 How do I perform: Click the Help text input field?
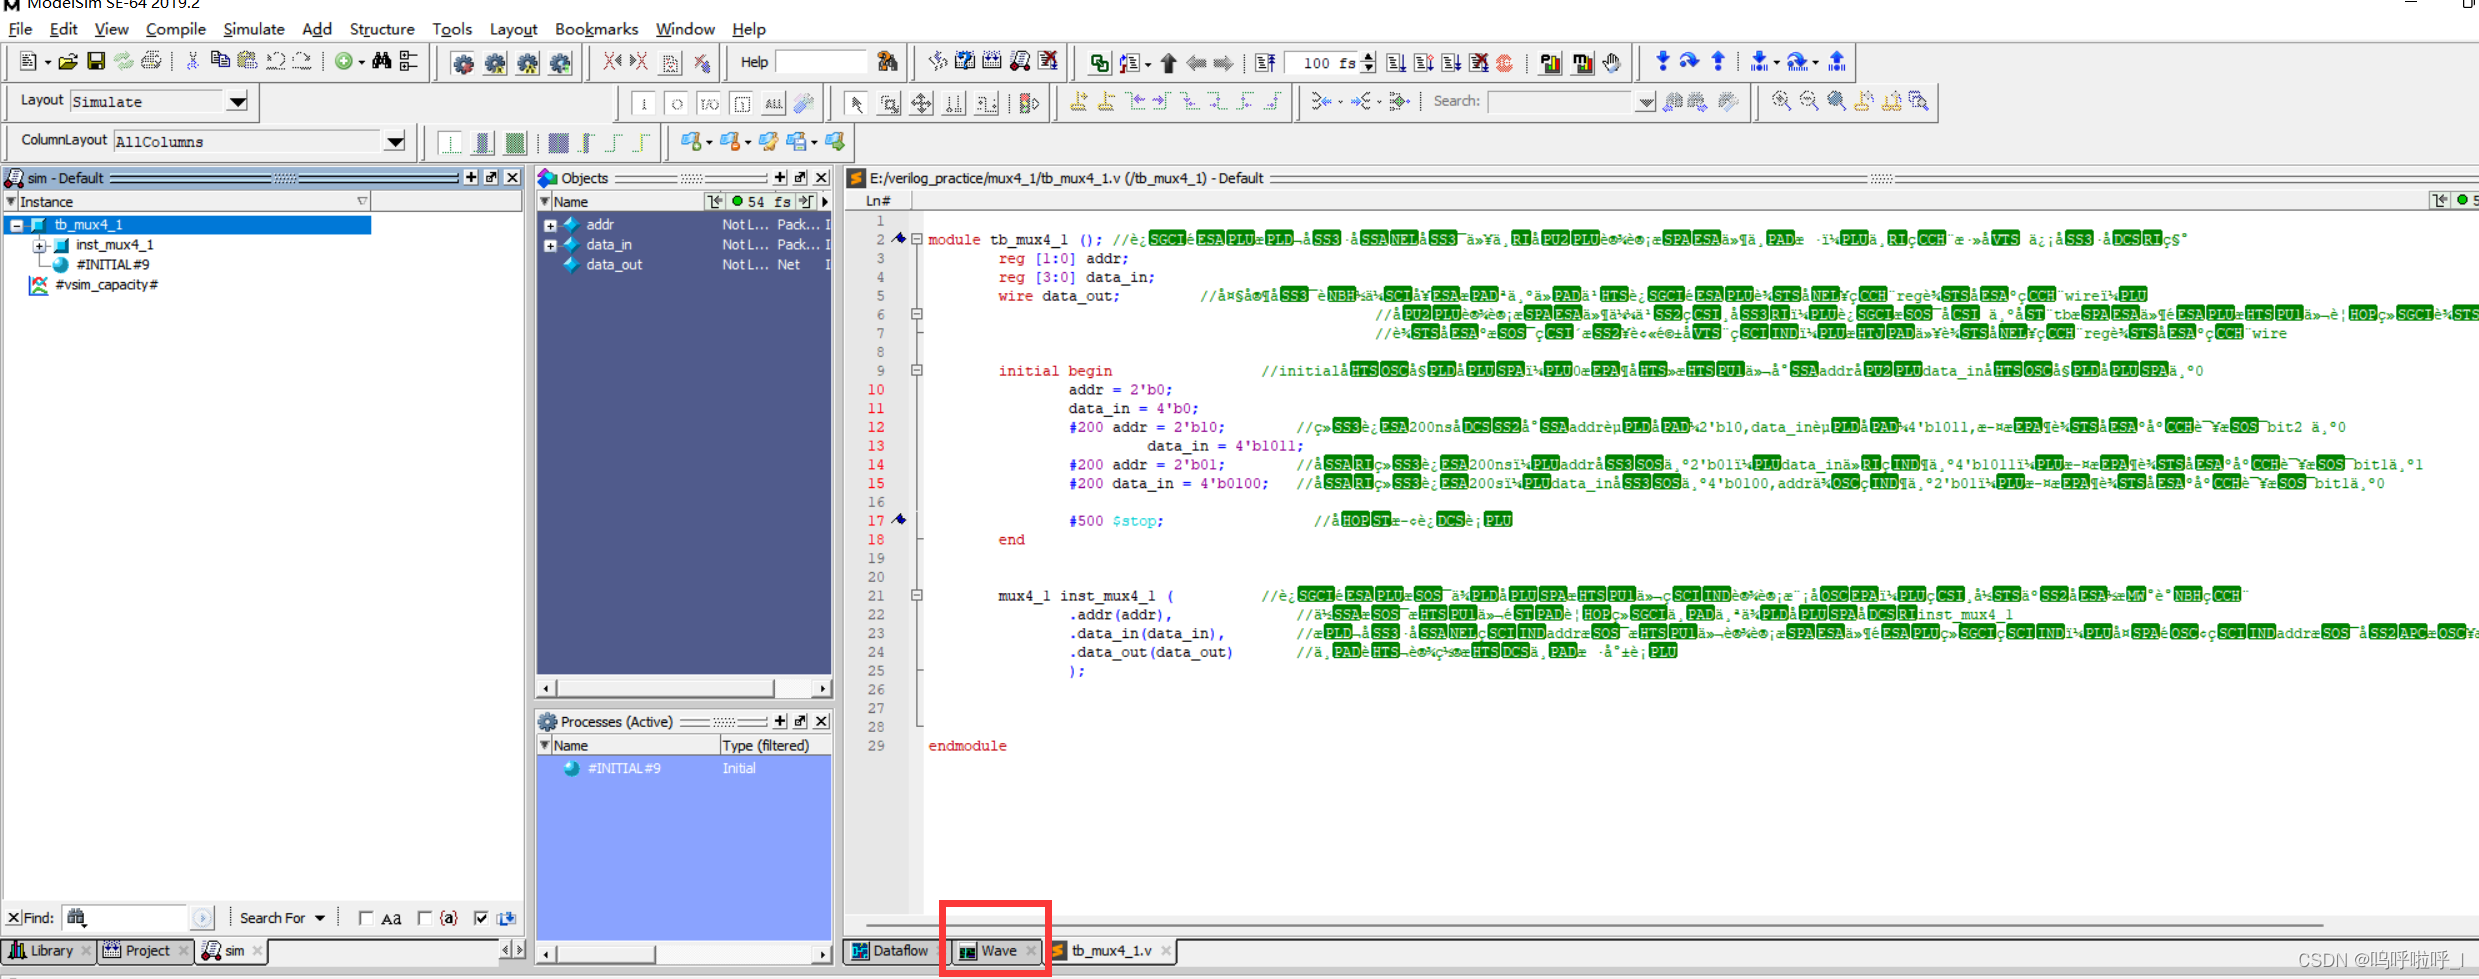(x=821, y=62)
